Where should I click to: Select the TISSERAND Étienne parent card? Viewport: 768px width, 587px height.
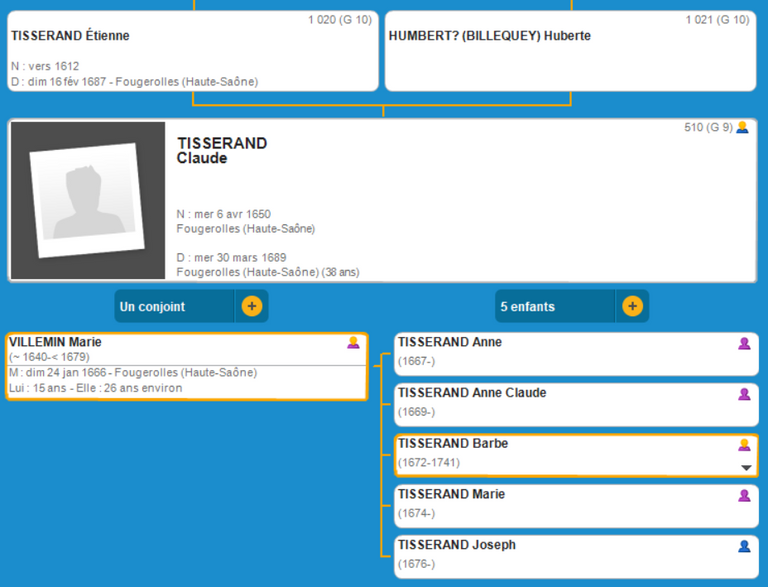coord(193,52)
